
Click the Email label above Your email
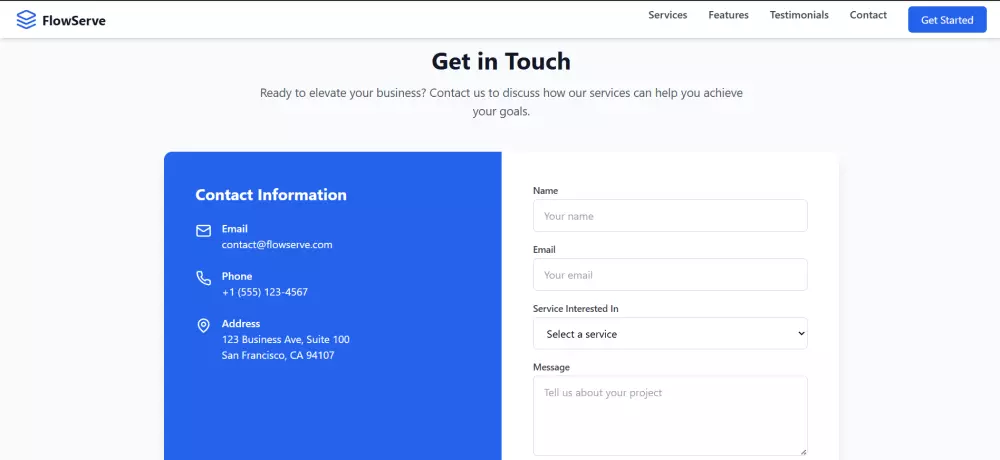tap(544, 249)
